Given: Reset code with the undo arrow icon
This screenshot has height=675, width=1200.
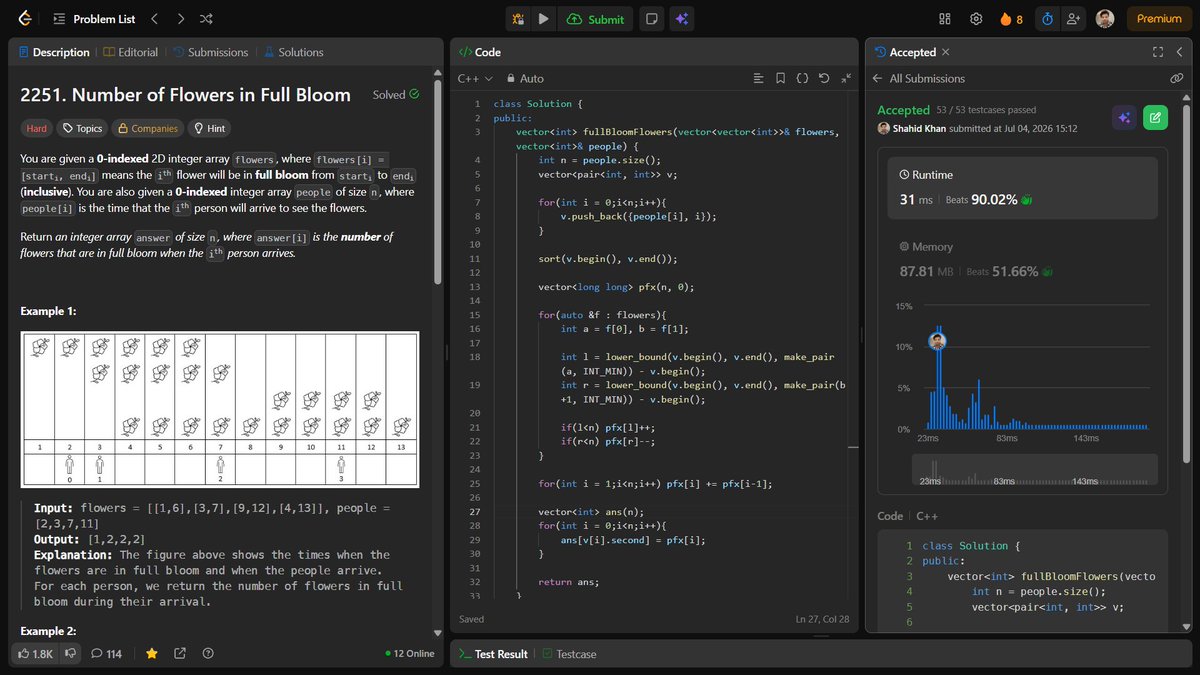Looking at the screenshot, I should click(x=824, y=78).
